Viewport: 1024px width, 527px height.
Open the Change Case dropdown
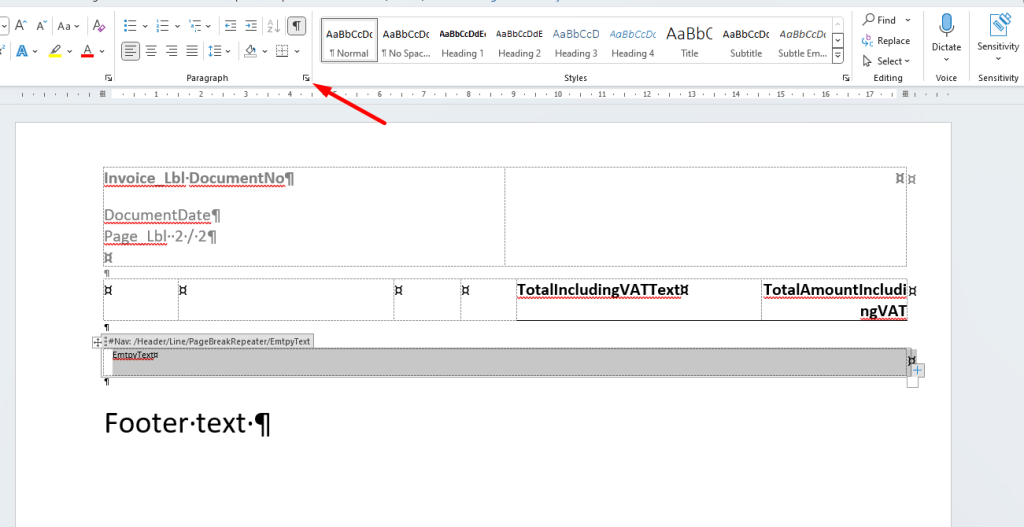tap(68, 26)
